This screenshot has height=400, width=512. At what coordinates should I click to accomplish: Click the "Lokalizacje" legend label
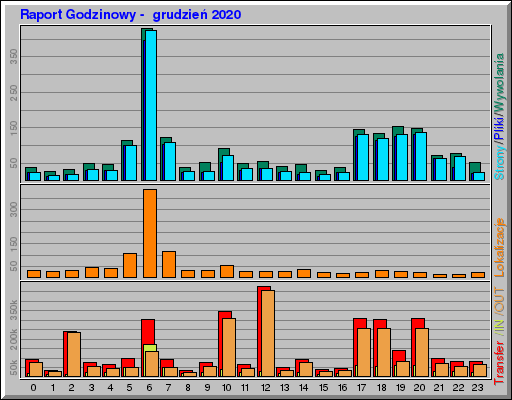499,248
